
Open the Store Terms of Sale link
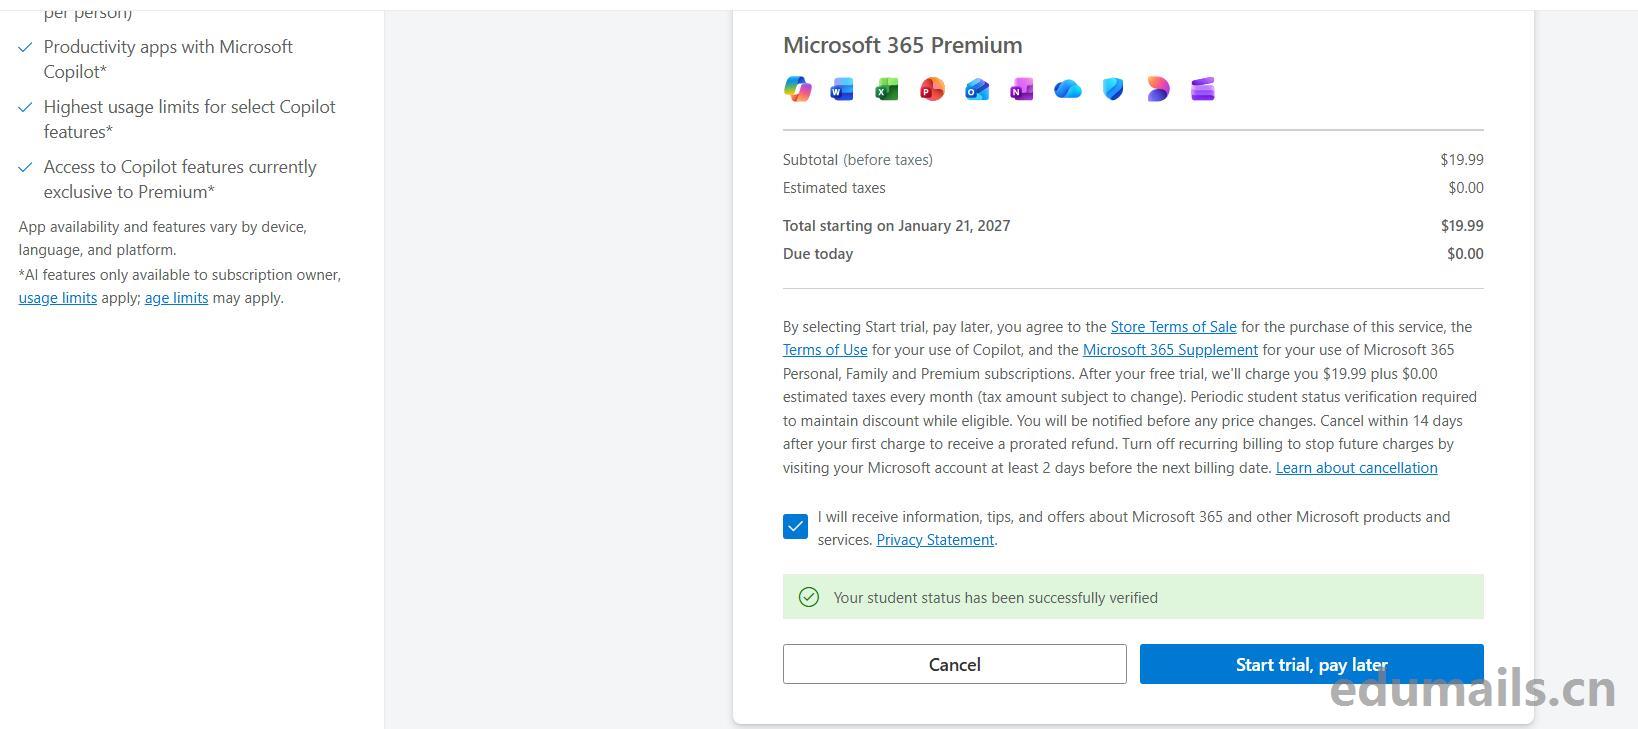[1173, 327]
